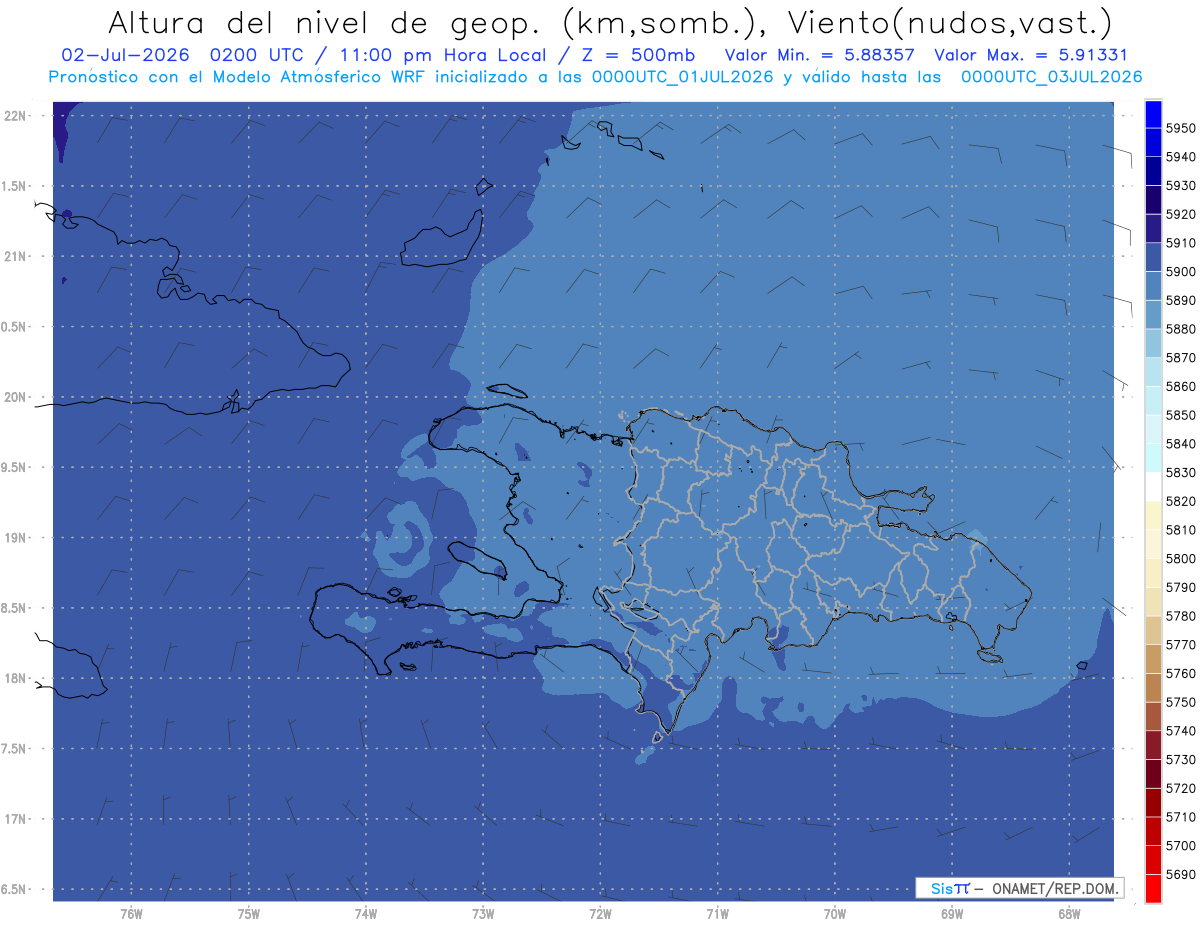Image resolution: width=1200 pixels, height=927 pixels.
Task: Click the '5900' color bar value
Action: tap(1180, 272)
